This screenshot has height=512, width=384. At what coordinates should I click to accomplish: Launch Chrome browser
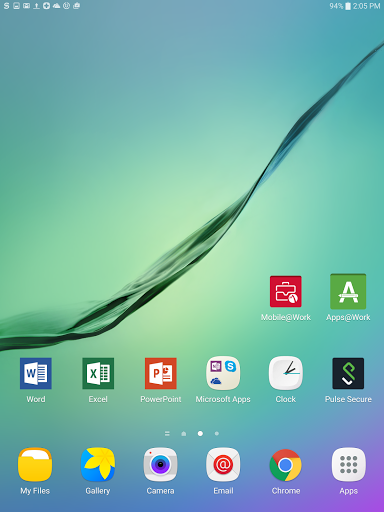(x=286, y=465)
